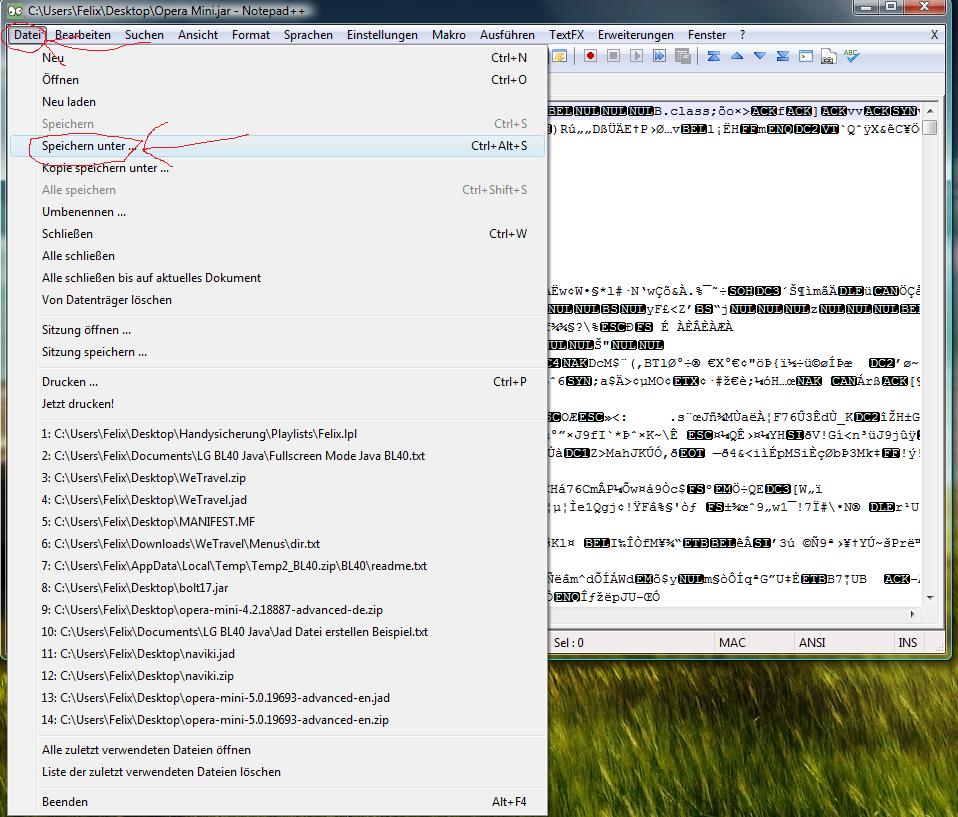Click the editor vertical scrollbar down arrow

coord(930,597)
